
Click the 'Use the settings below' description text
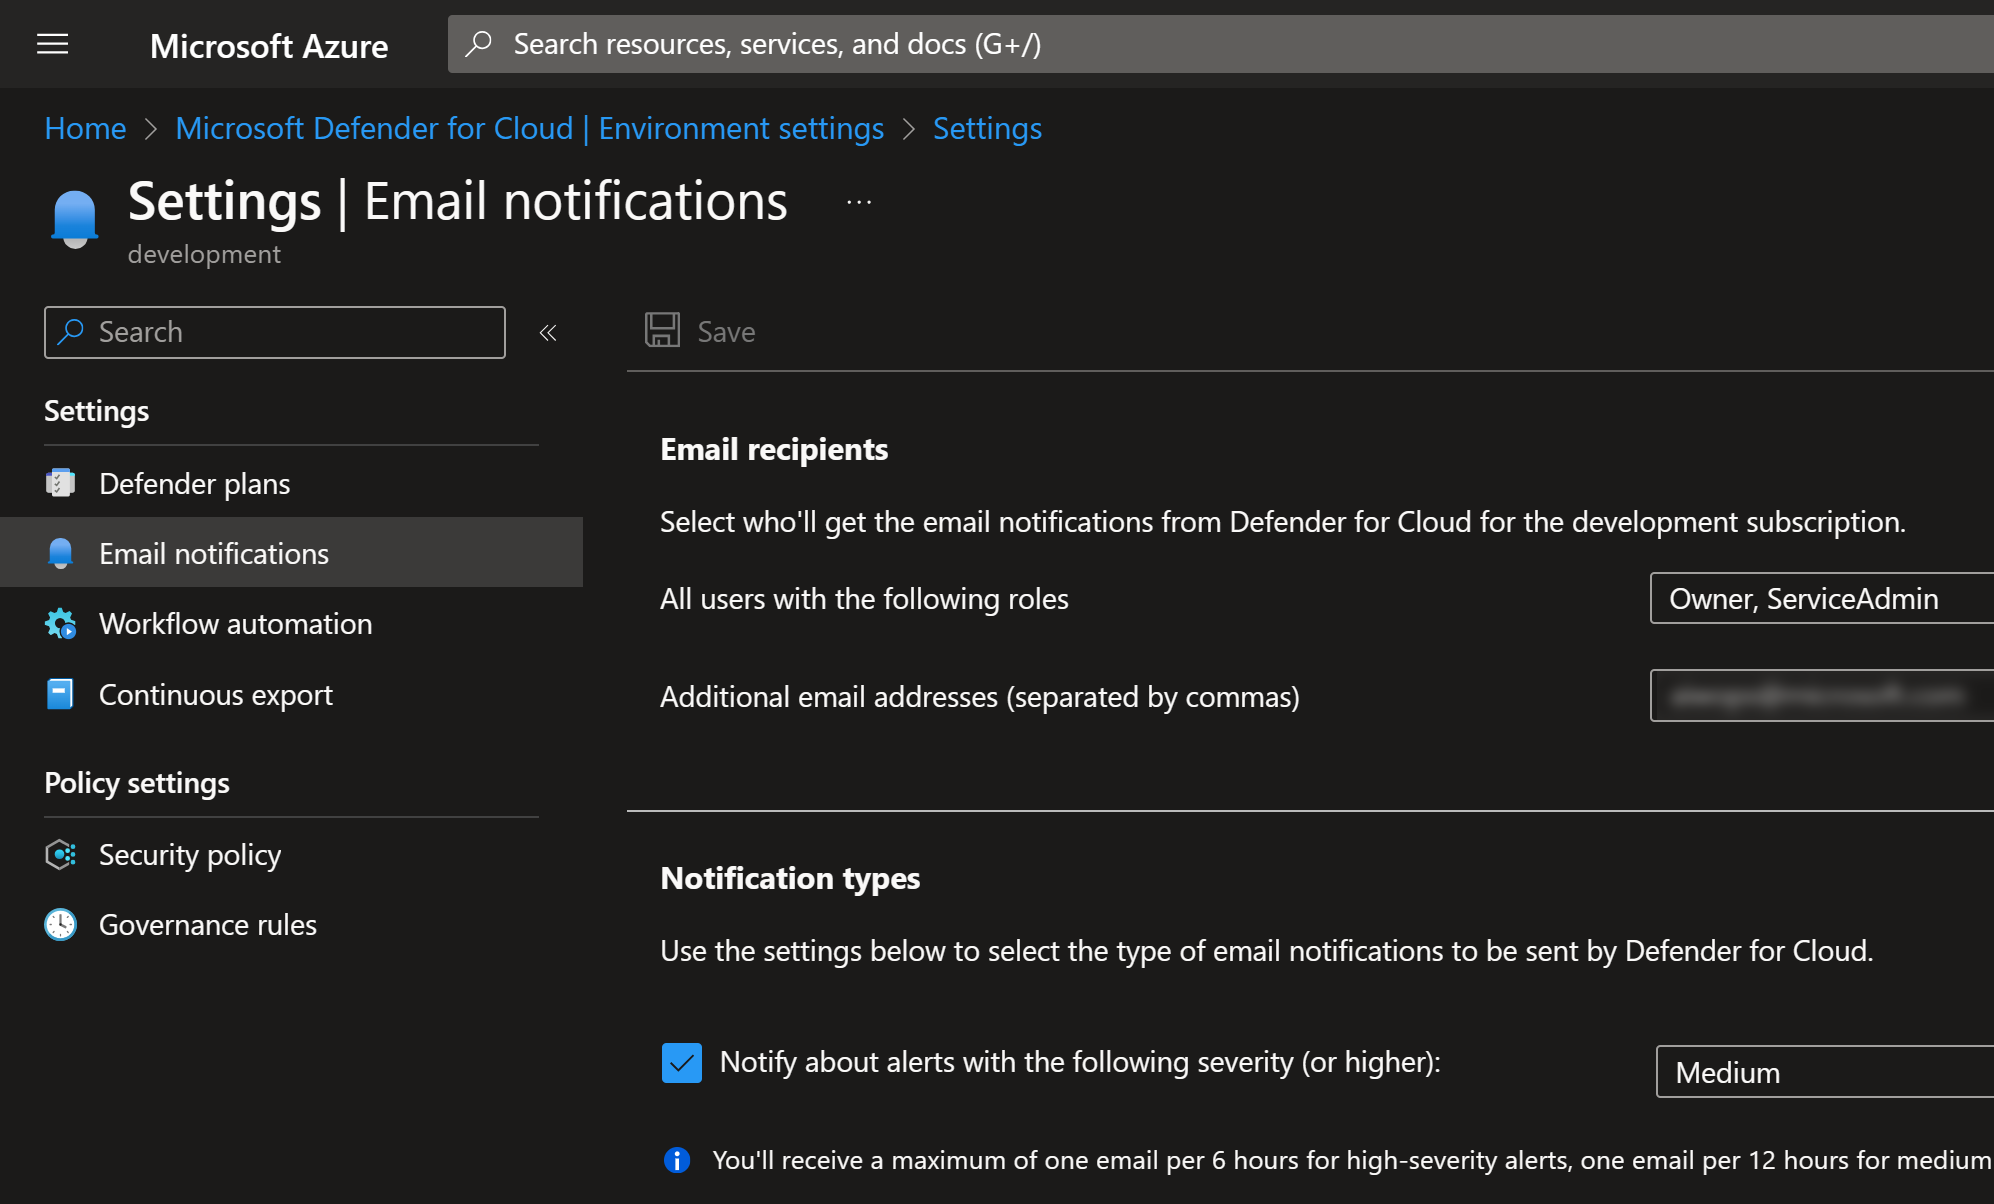point(1267,950)
